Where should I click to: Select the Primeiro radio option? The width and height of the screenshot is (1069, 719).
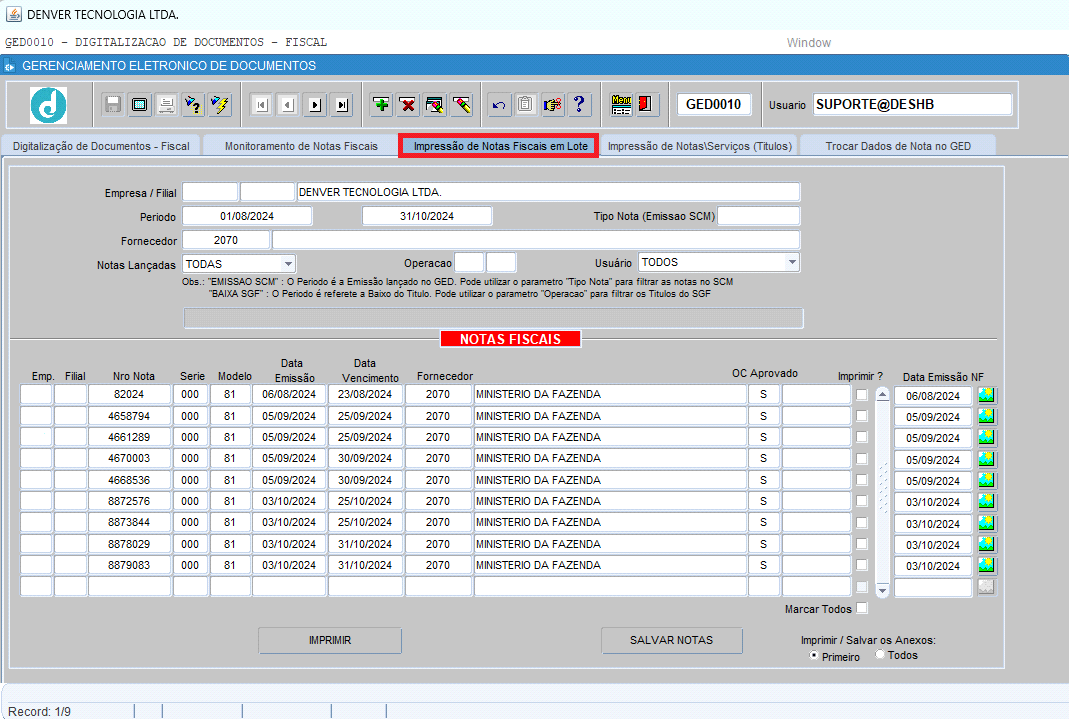[x=814, y=656]
